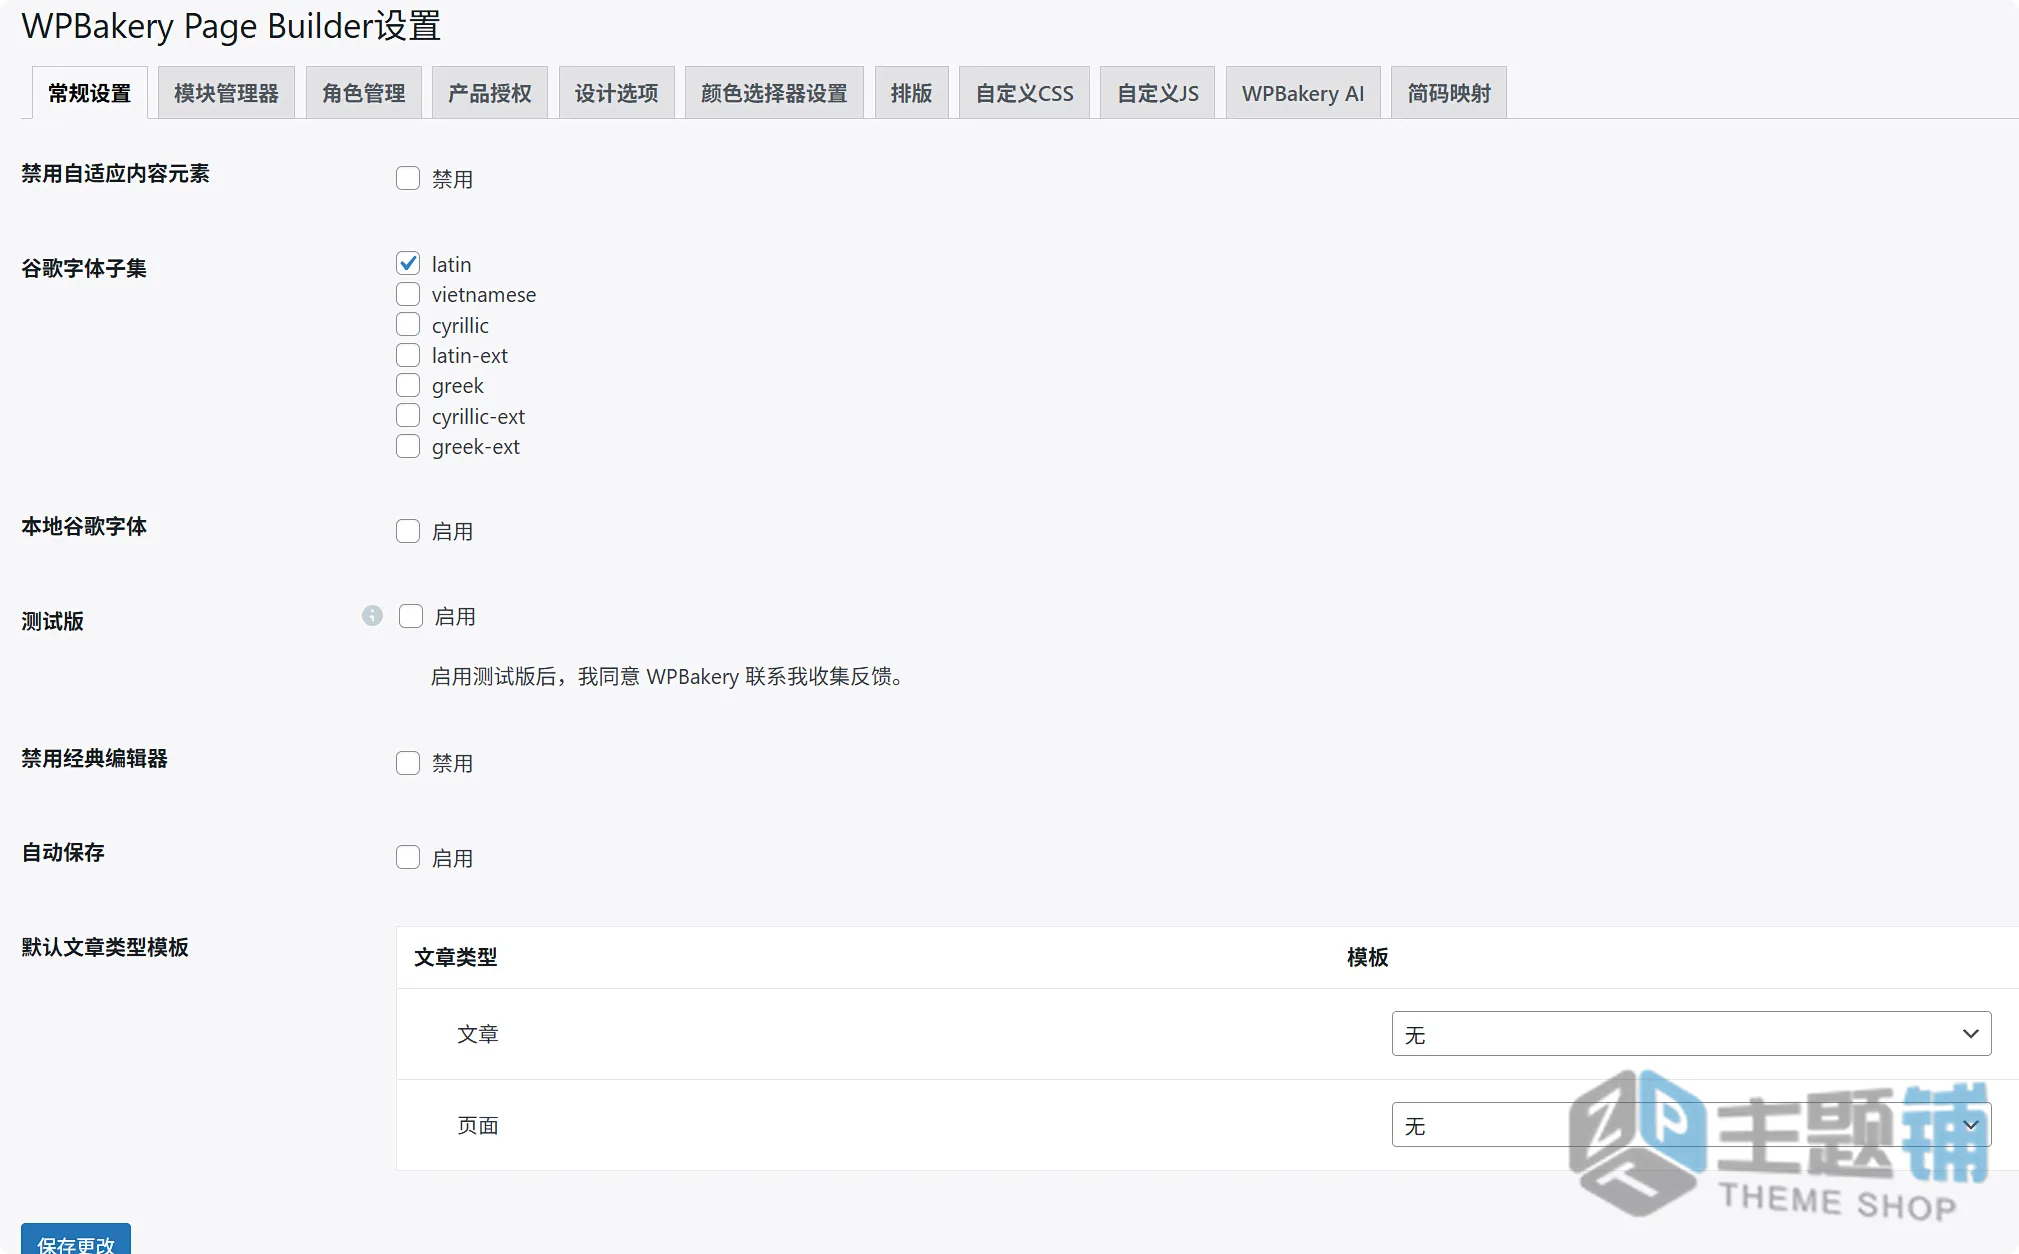Enable the 自动保存 checkbox
The image size is (2019, 1254).
click(408, 857)
